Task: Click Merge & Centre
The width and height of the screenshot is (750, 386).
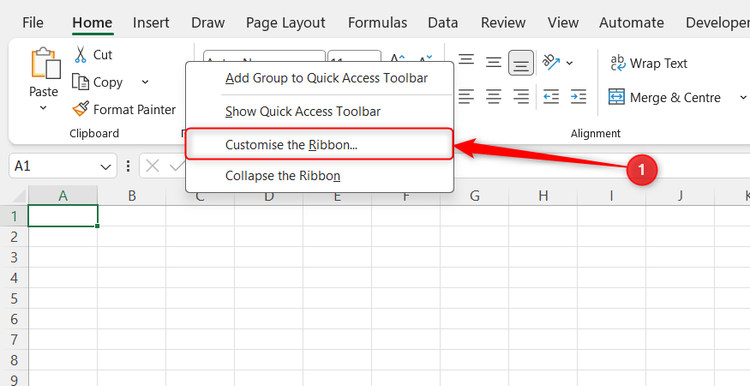Action: 664,98
